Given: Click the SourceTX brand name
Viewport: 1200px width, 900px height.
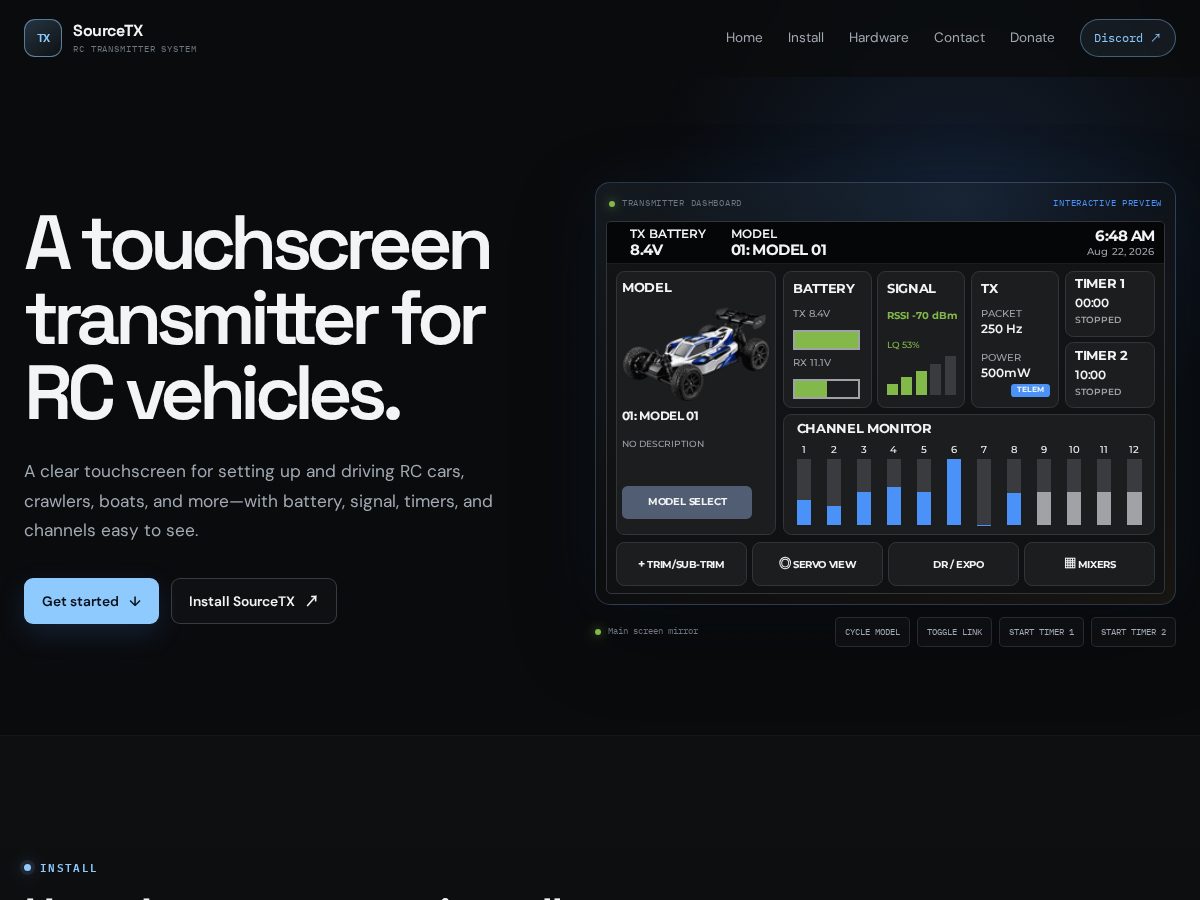Looking at the screenshot, I should tap(108, 31).
